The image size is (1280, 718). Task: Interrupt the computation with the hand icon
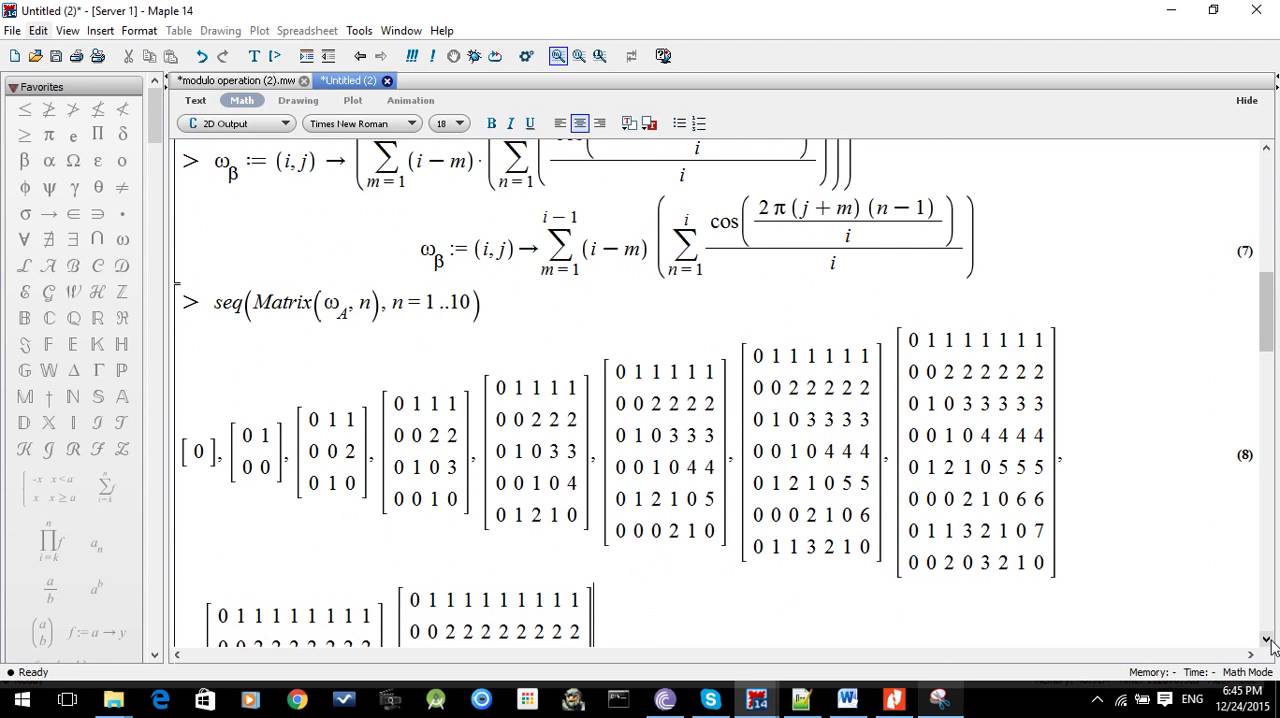(453, 57)
